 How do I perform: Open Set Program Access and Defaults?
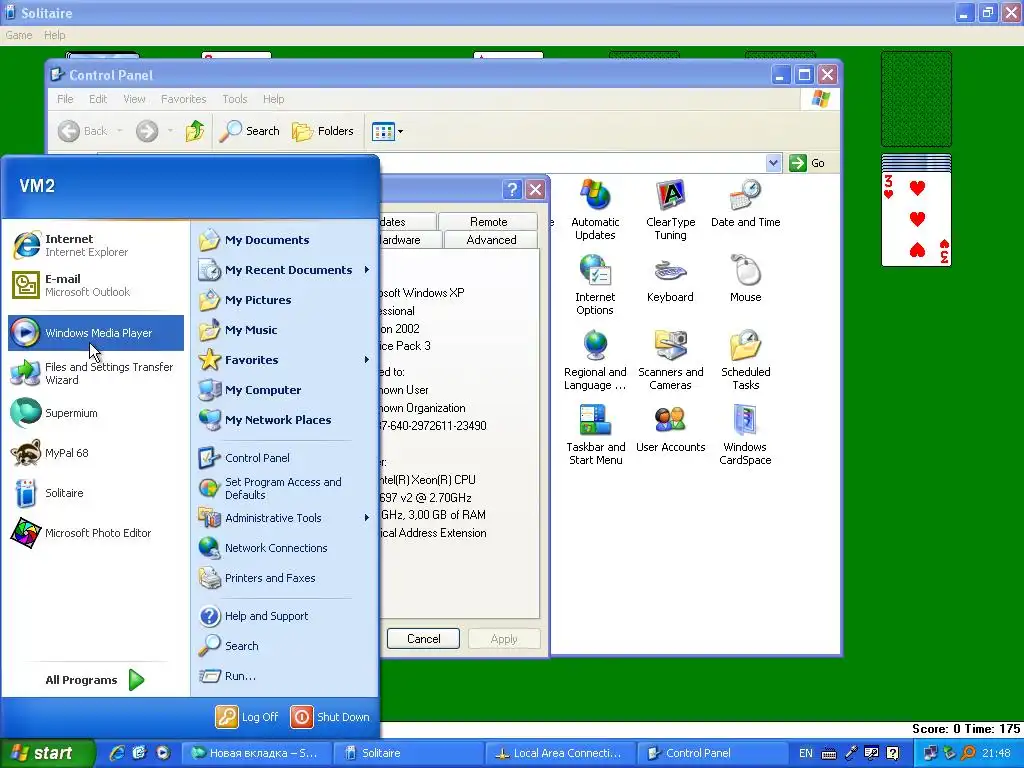click(x=285, y=488)
